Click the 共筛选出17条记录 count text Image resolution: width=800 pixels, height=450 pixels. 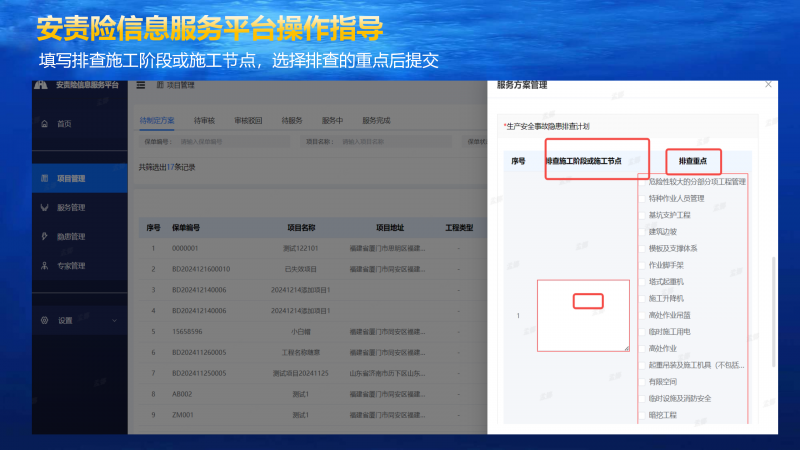[167, 167]
